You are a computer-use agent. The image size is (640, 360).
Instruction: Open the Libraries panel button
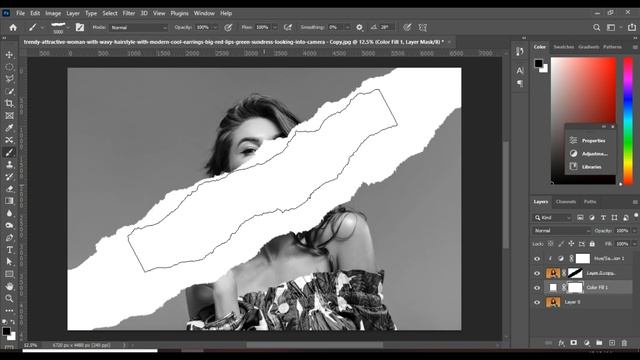pyautogui.click(x=590, y=167)
